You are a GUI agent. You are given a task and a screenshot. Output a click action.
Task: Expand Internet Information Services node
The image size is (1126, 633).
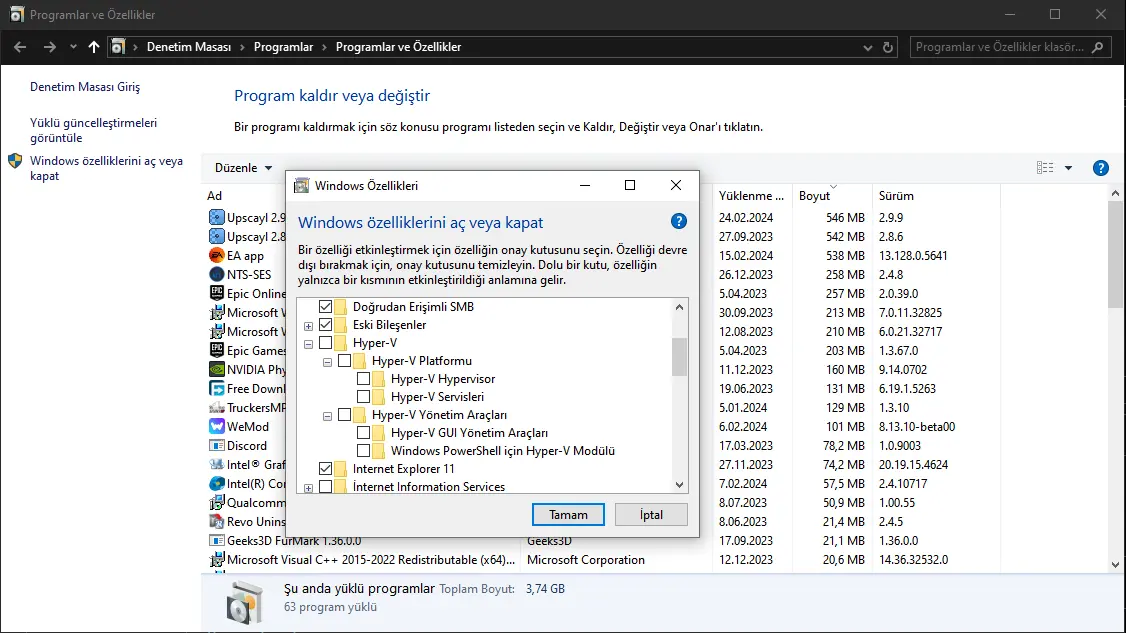pos(308,489)
